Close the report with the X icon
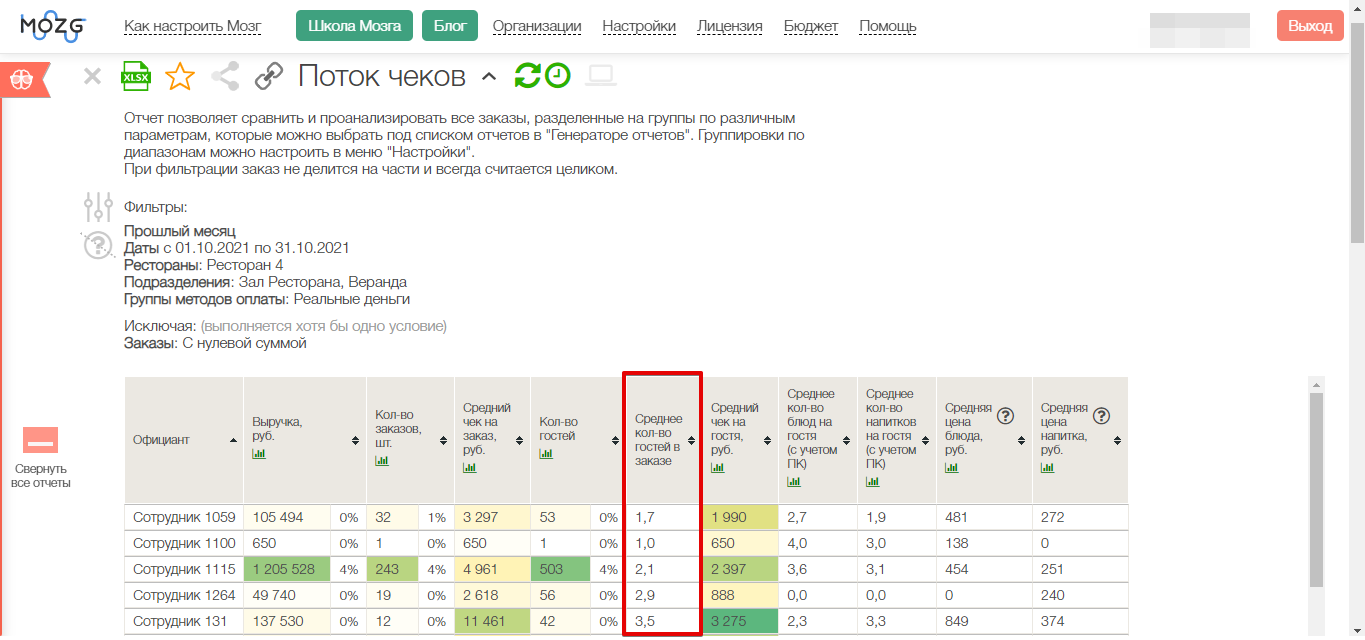The height and width of the screenshot is (640, 1365). tap(92, 76)
